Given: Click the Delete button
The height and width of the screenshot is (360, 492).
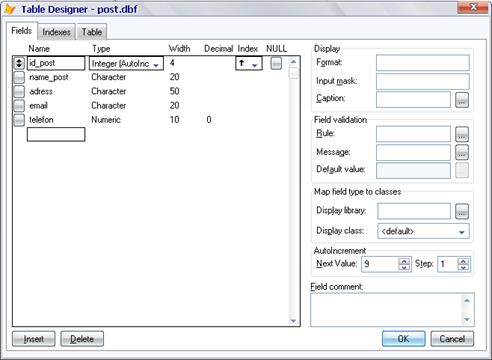Looking at the screenshot, I should pos(82,339).
